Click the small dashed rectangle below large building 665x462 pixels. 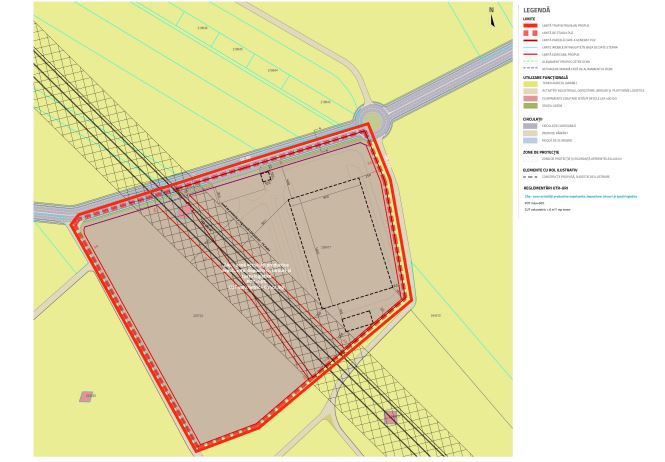tap(357, 322)
